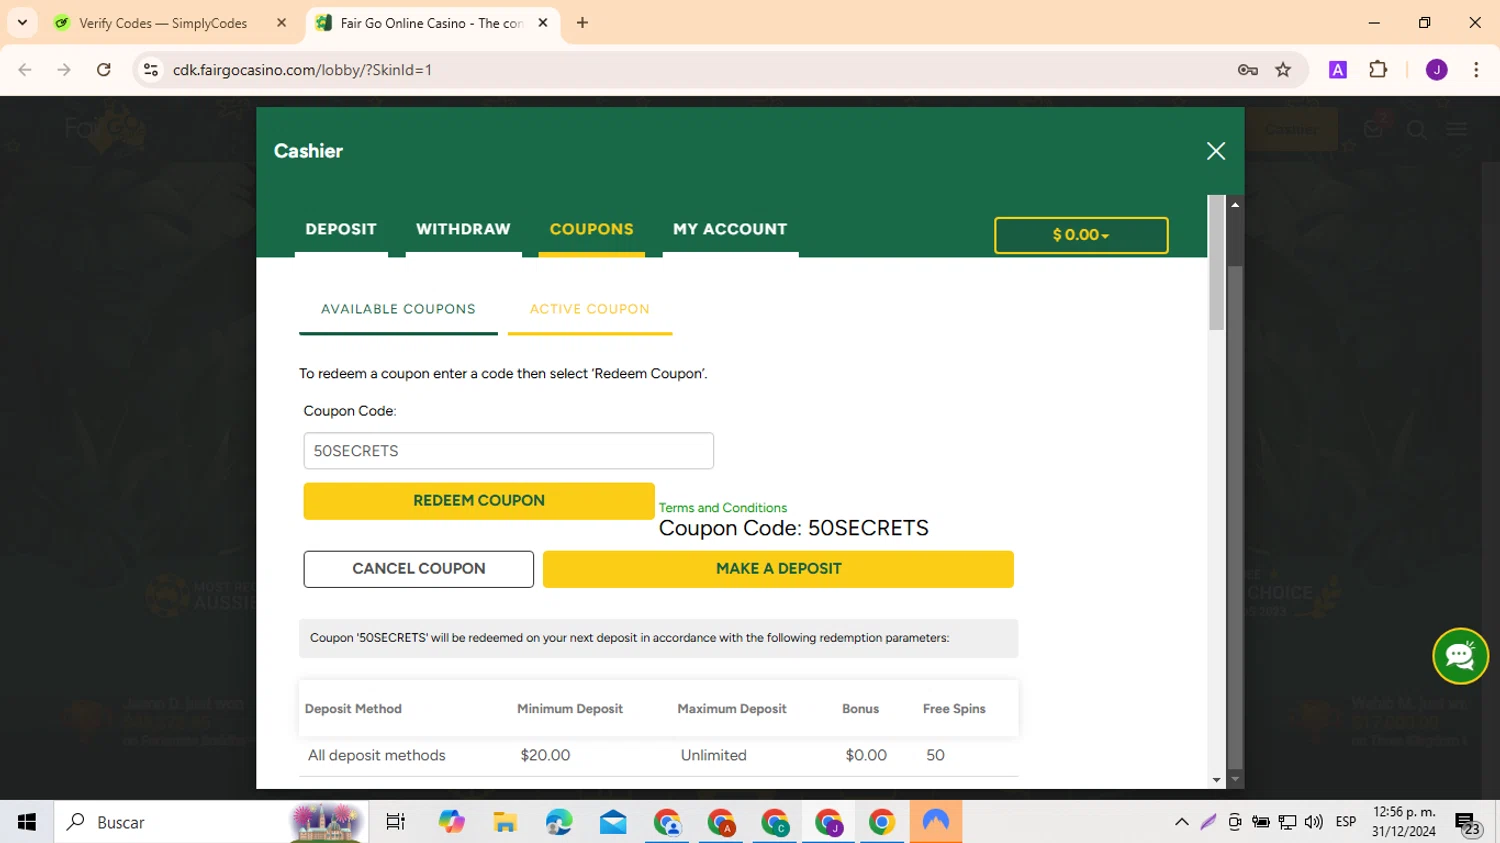Screen dimensions: 1500x843
Task: Open the saved passwords key icon
Action: pyautogui.click(x=1247, y=70)
